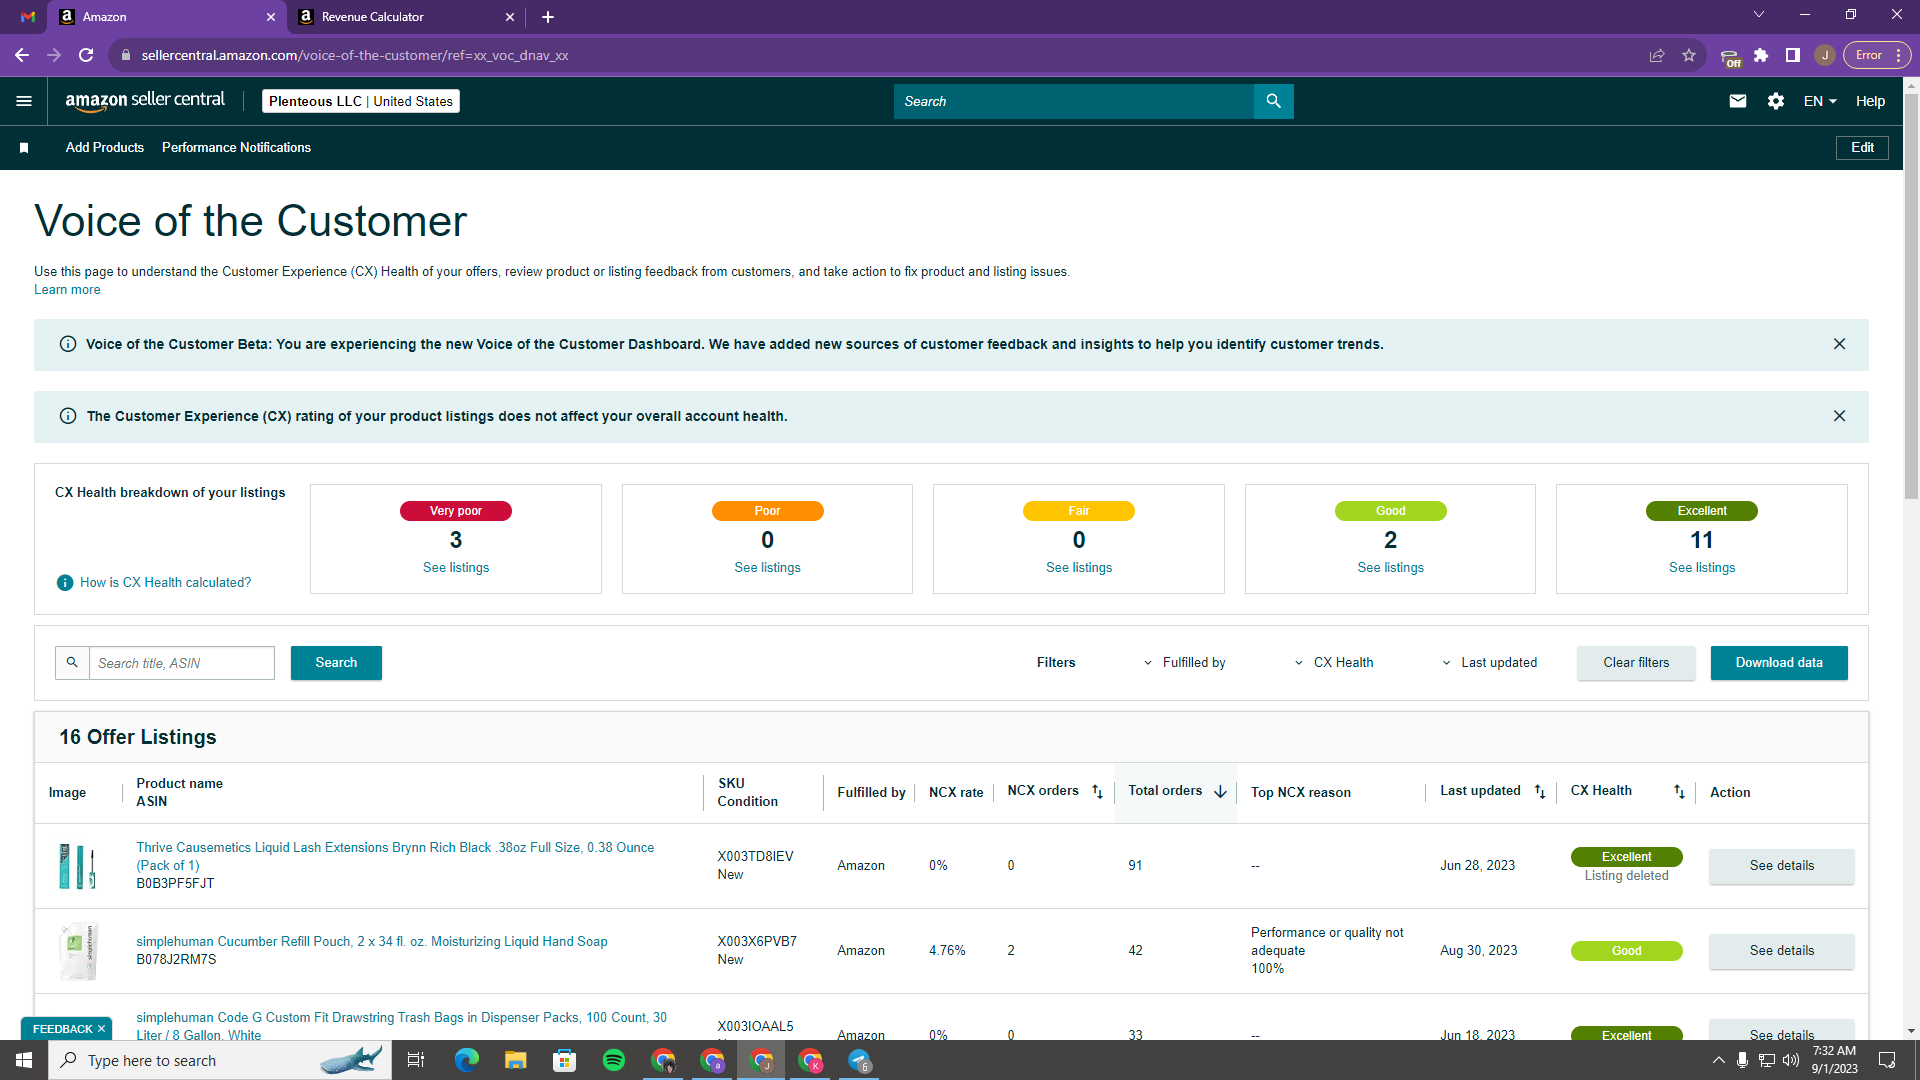Click the Seller Central header search field
This screenshot has width=1920, height=1080.
pyautogui.click(x=1074, y=101)
